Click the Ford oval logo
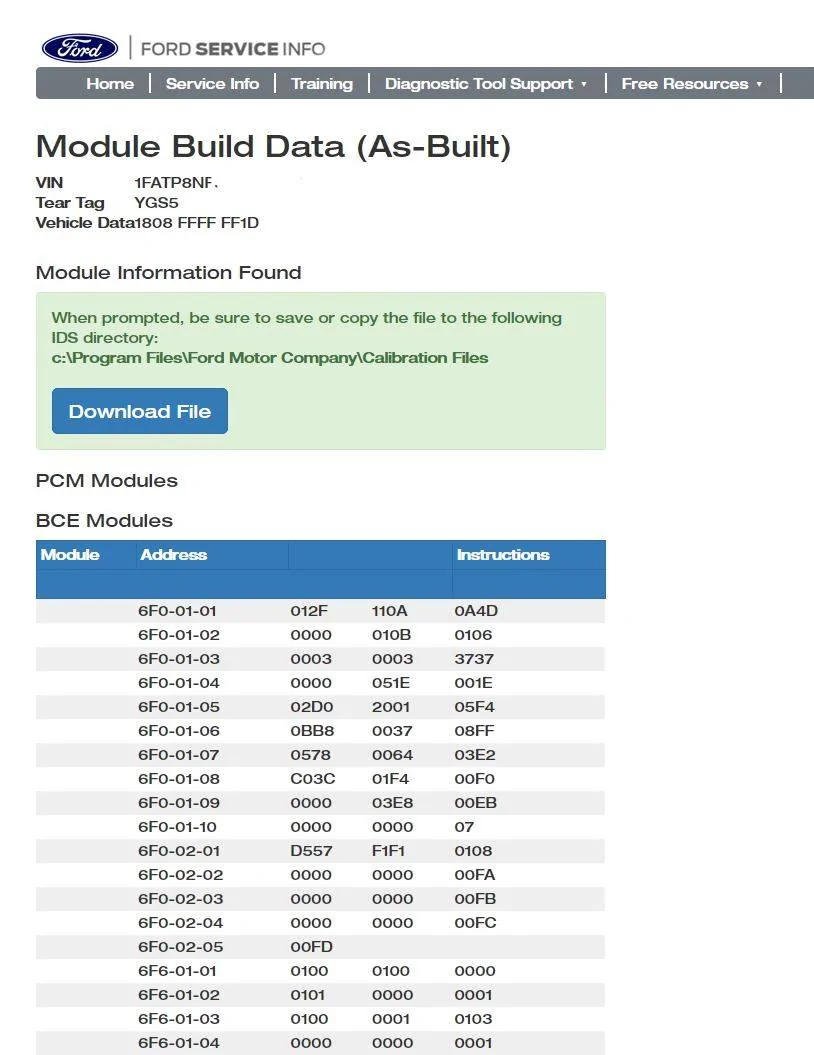 (x=80, y=48)
